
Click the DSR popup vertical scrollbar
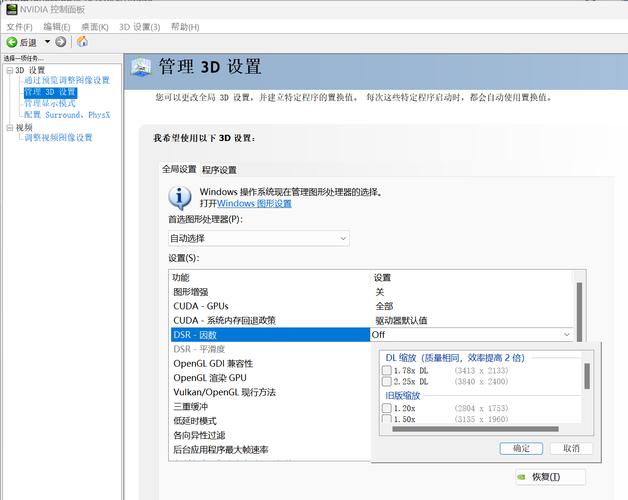587,376
